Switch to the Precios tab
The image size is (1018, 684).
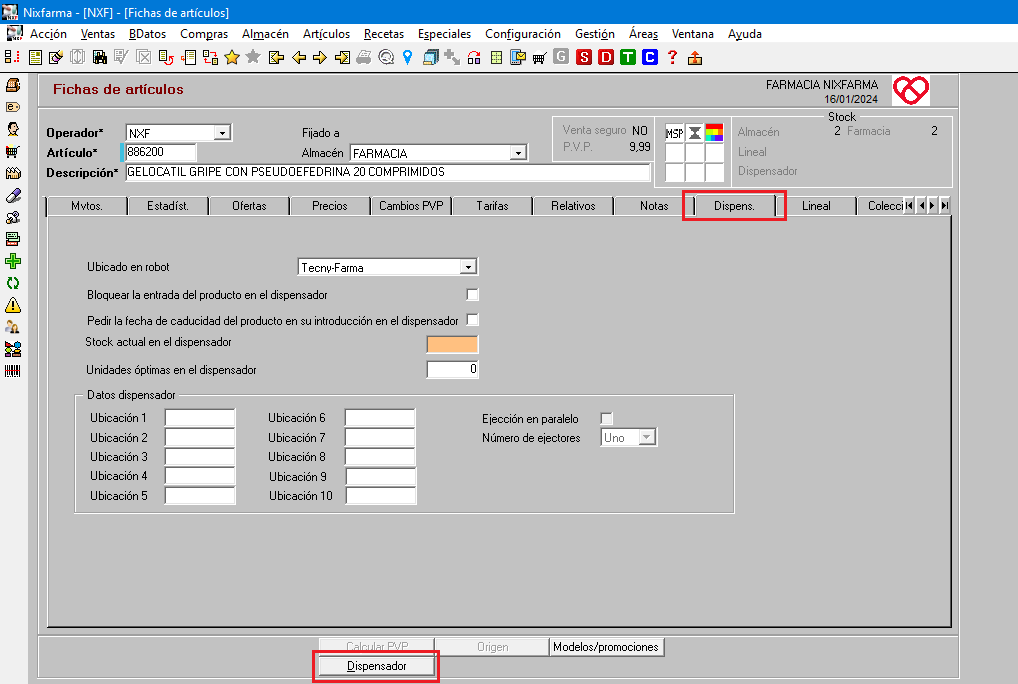pos(330,206)
